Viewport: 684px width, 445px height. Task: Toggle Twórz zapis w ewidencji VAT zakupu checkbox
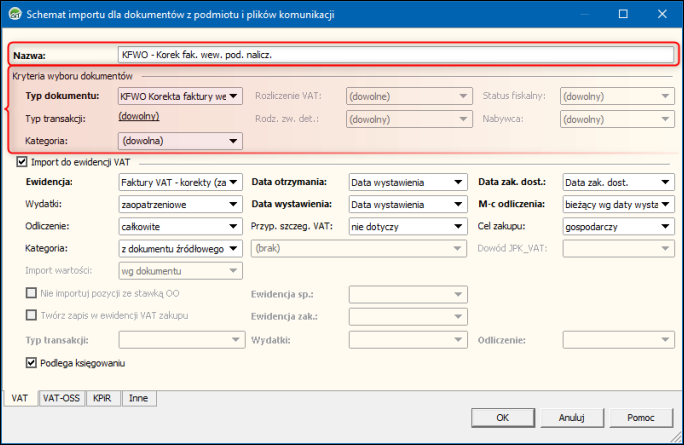31,315
